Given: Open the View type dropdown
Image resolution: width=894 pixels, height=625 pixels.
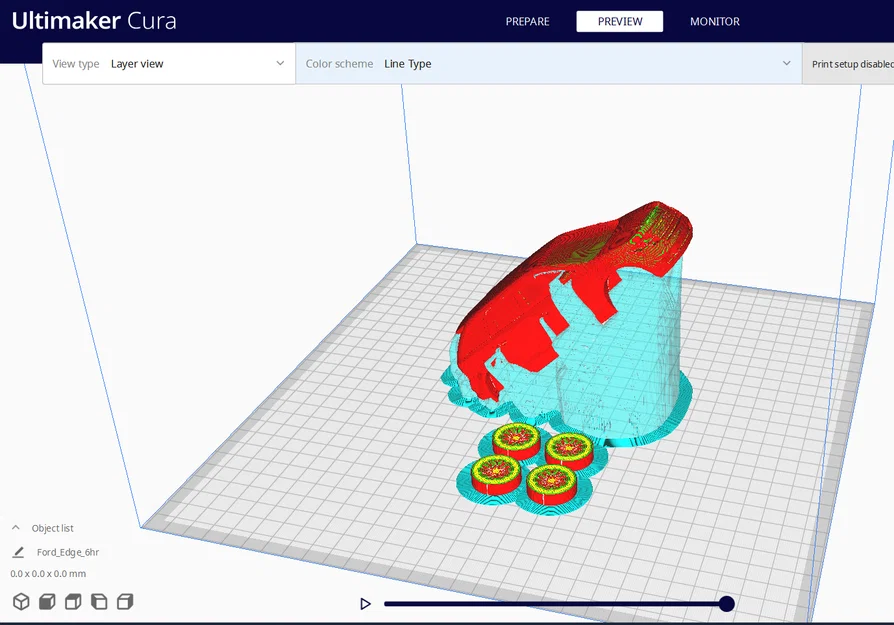Looking at the screenshot, I should (169, 64).
